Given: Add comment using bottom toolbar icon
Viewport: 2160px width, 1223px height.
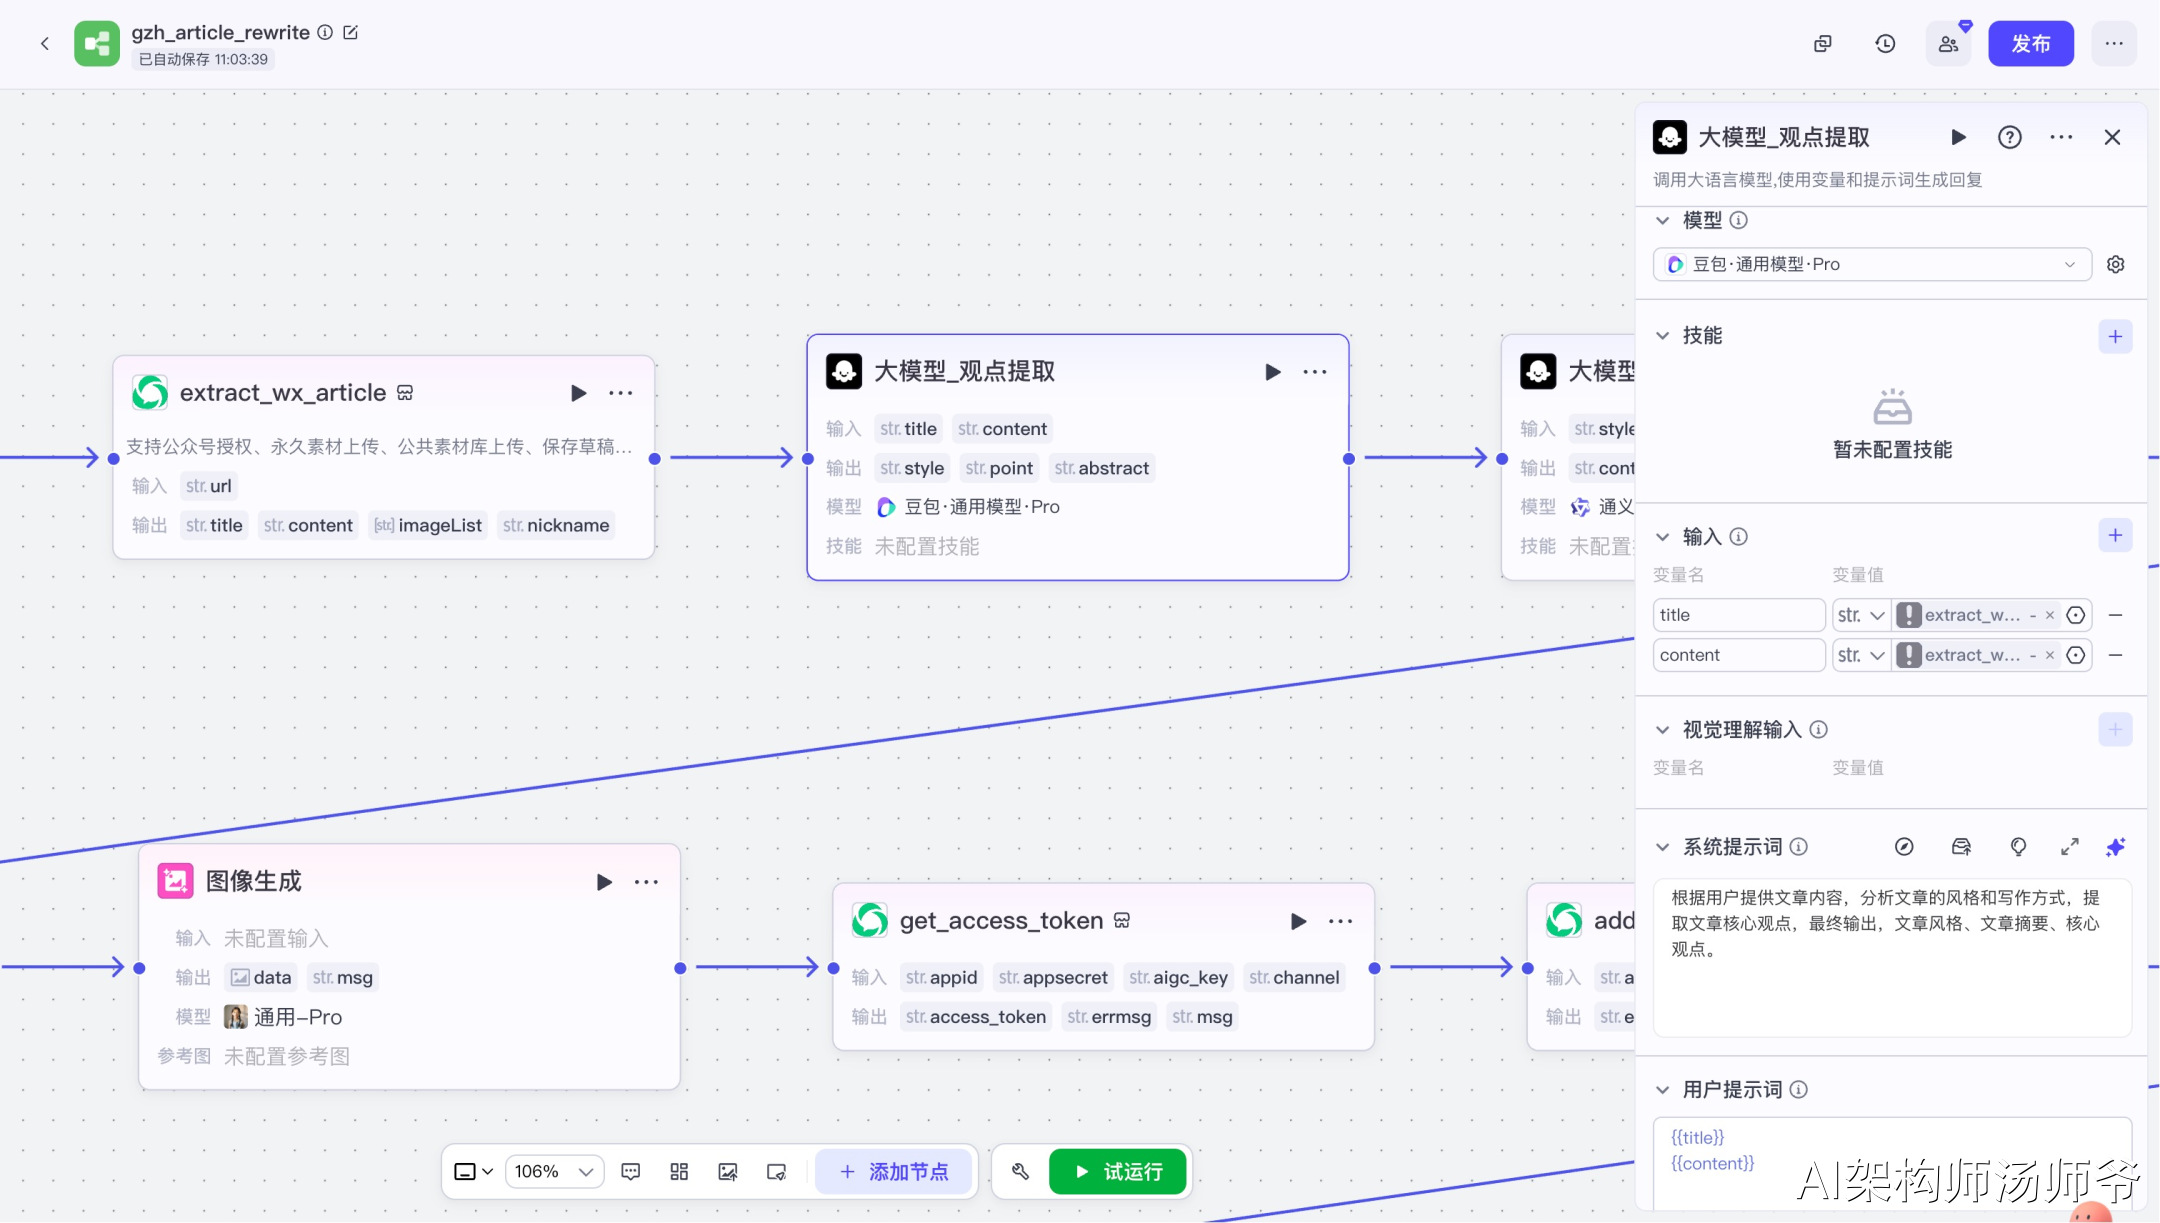Looking at the screenshot, I should (x=631, y=1171).
